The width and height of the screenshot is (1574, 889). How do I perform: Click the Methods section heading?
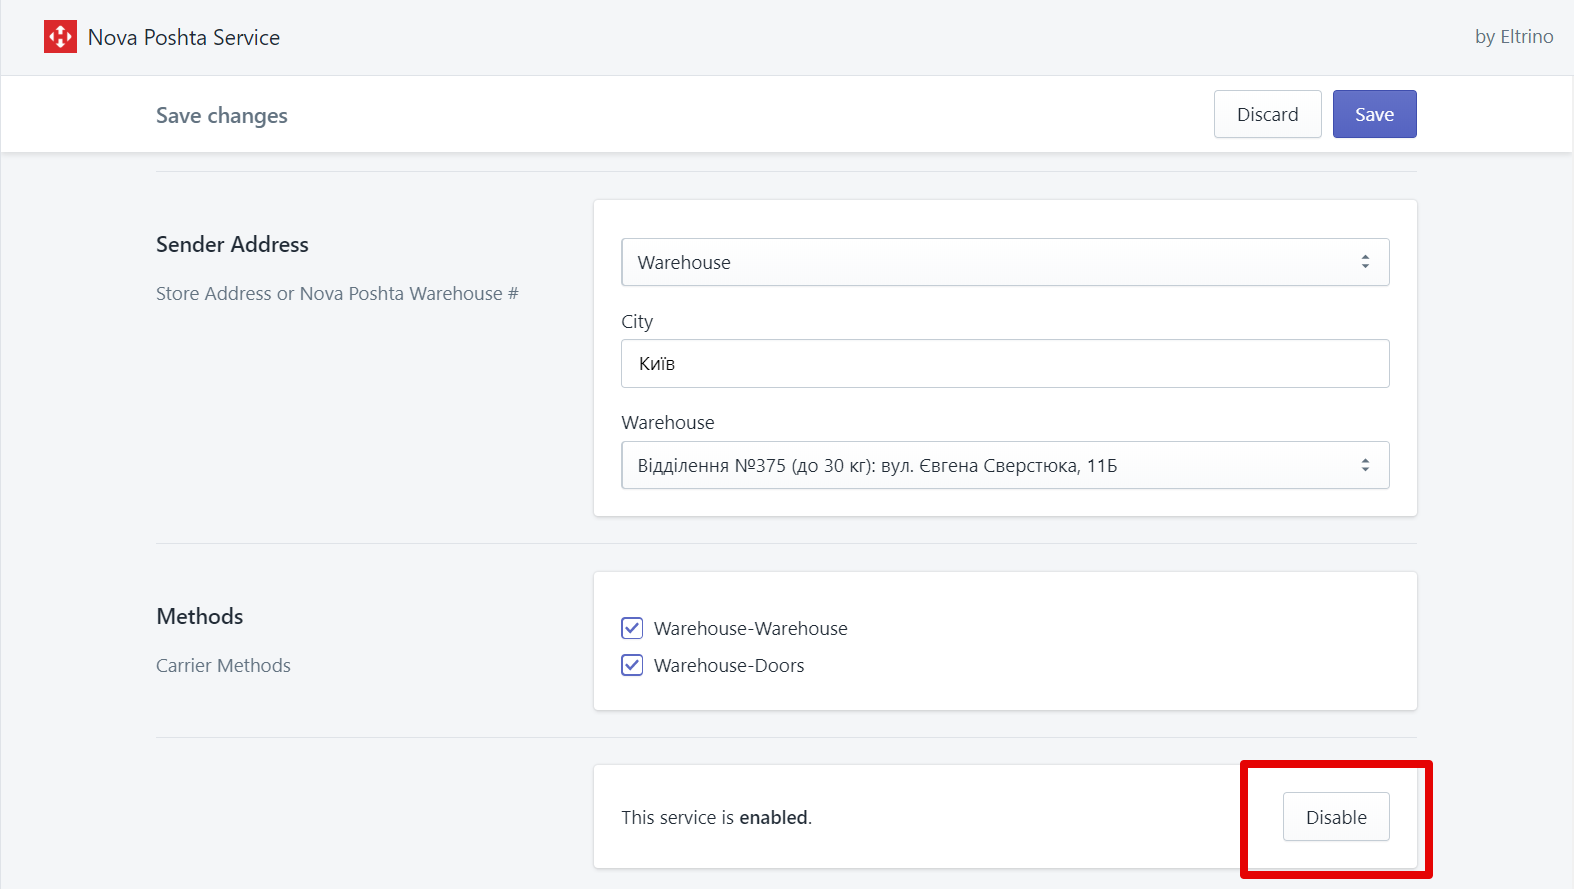click(x=200, y=616)
